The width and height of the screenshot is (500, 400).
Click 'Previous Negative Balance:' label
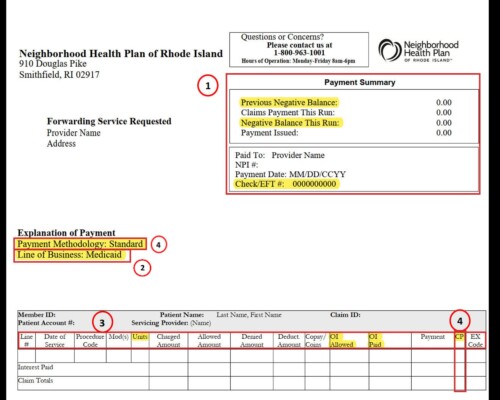pos(289,102)
